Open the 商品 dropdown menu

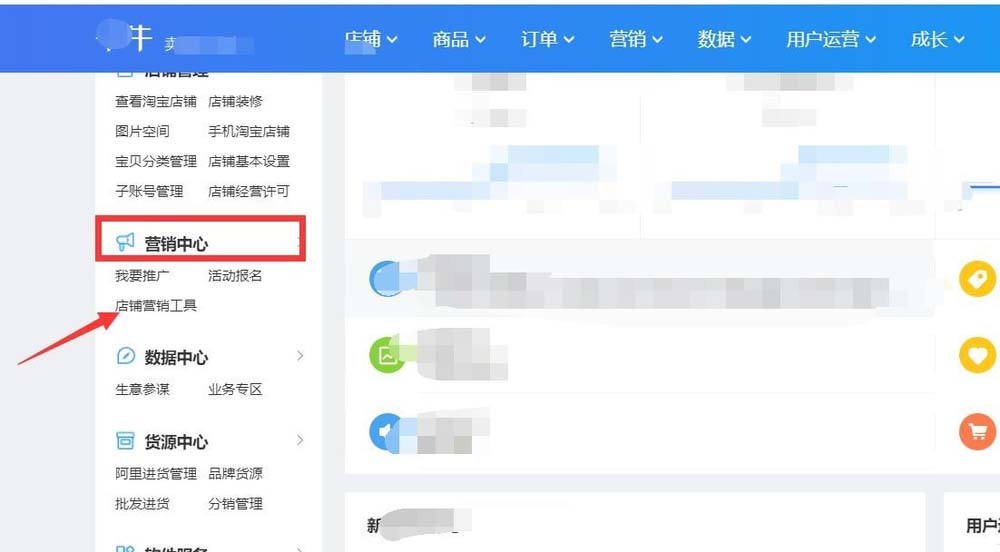pyautogui.click(x=459, y=40)
